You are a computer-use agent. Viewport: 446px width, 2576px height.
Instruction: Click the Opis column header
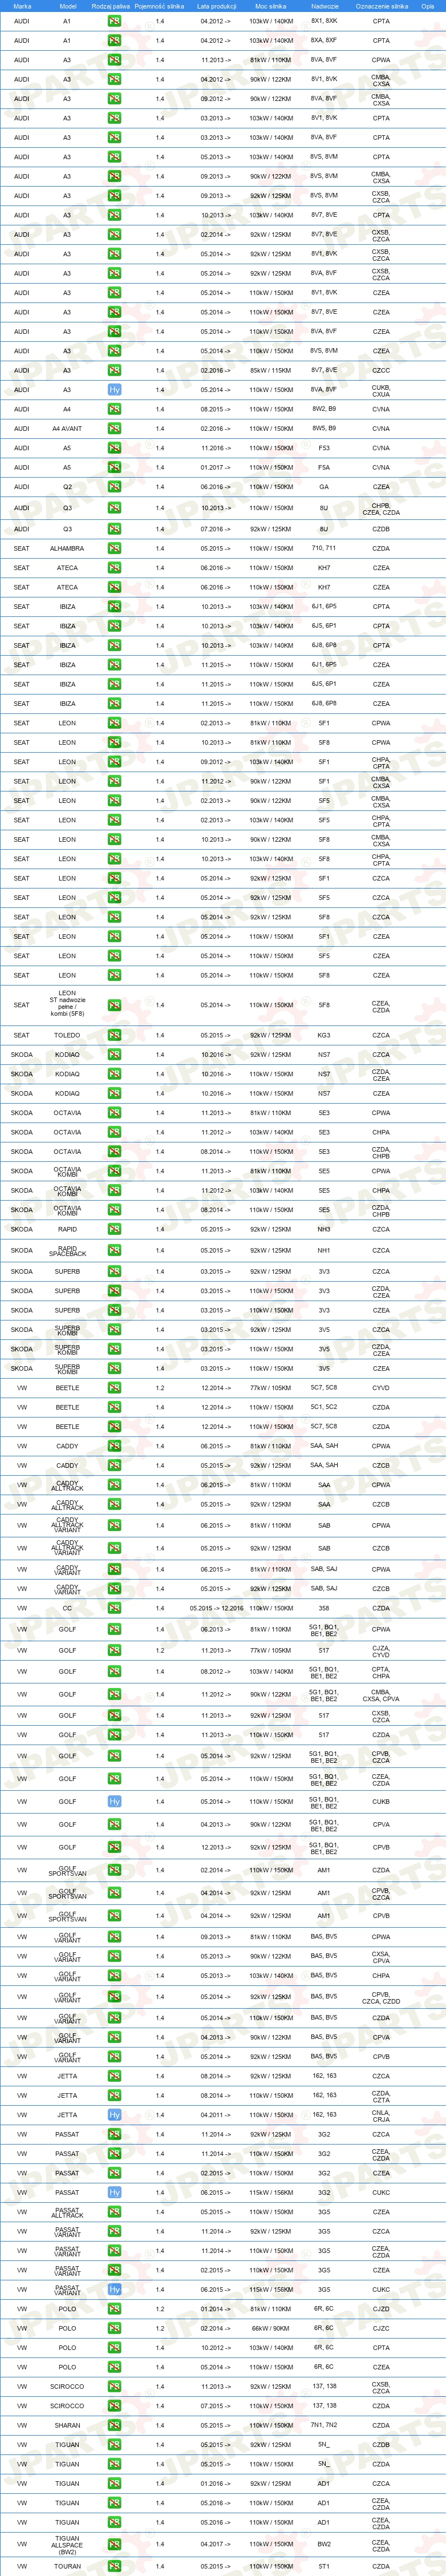(x=428, y=6)
